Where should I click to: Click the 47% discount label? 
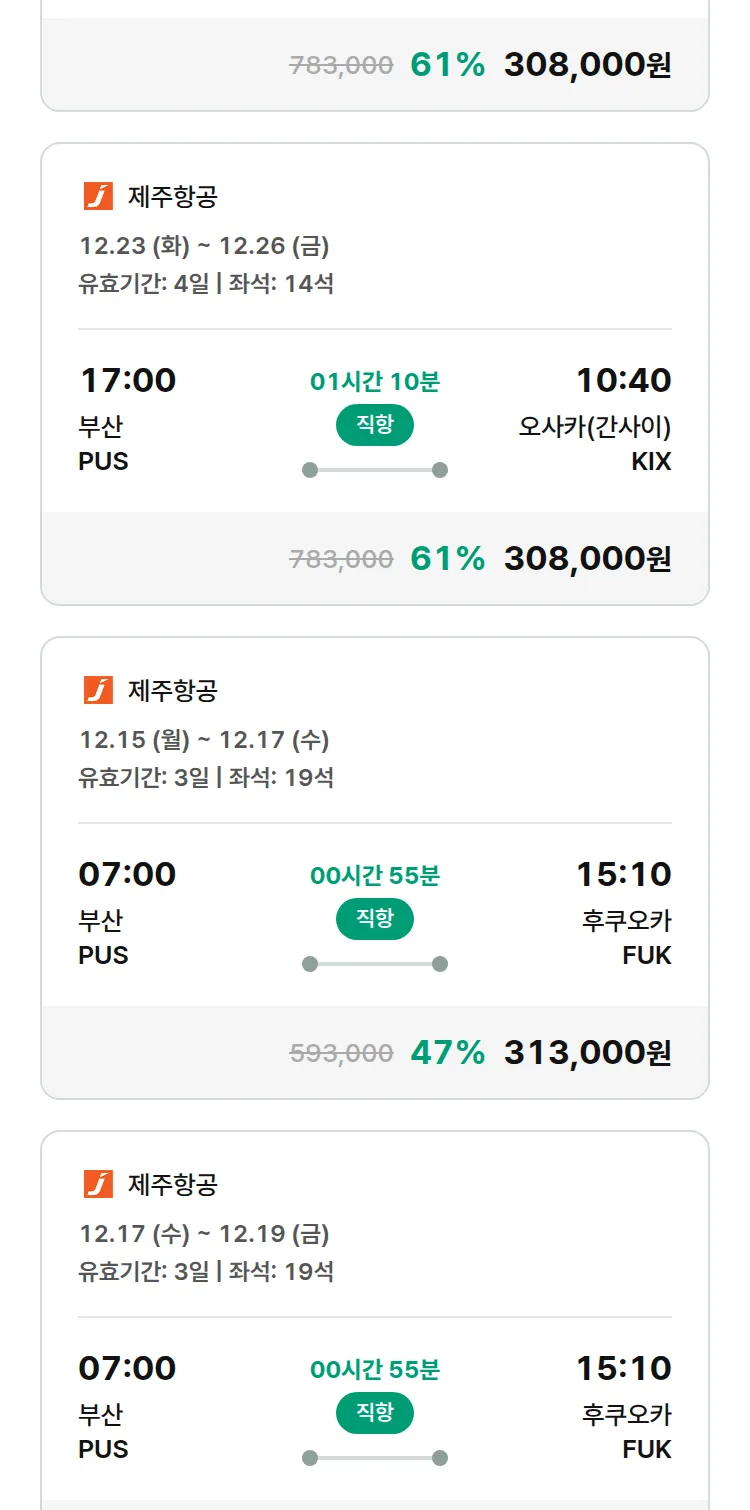tap(447, 1052)
